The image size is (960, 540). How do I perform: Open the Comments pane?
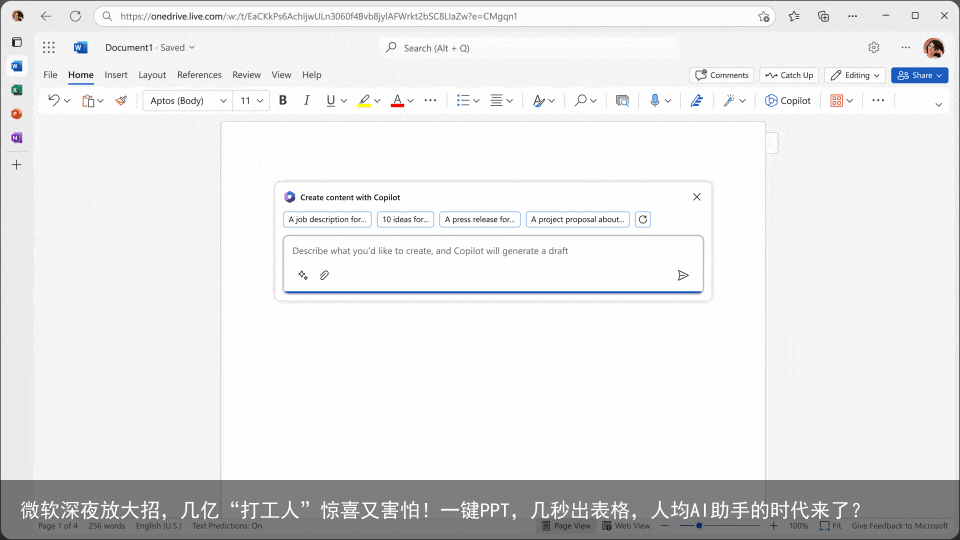click(721, 75)
